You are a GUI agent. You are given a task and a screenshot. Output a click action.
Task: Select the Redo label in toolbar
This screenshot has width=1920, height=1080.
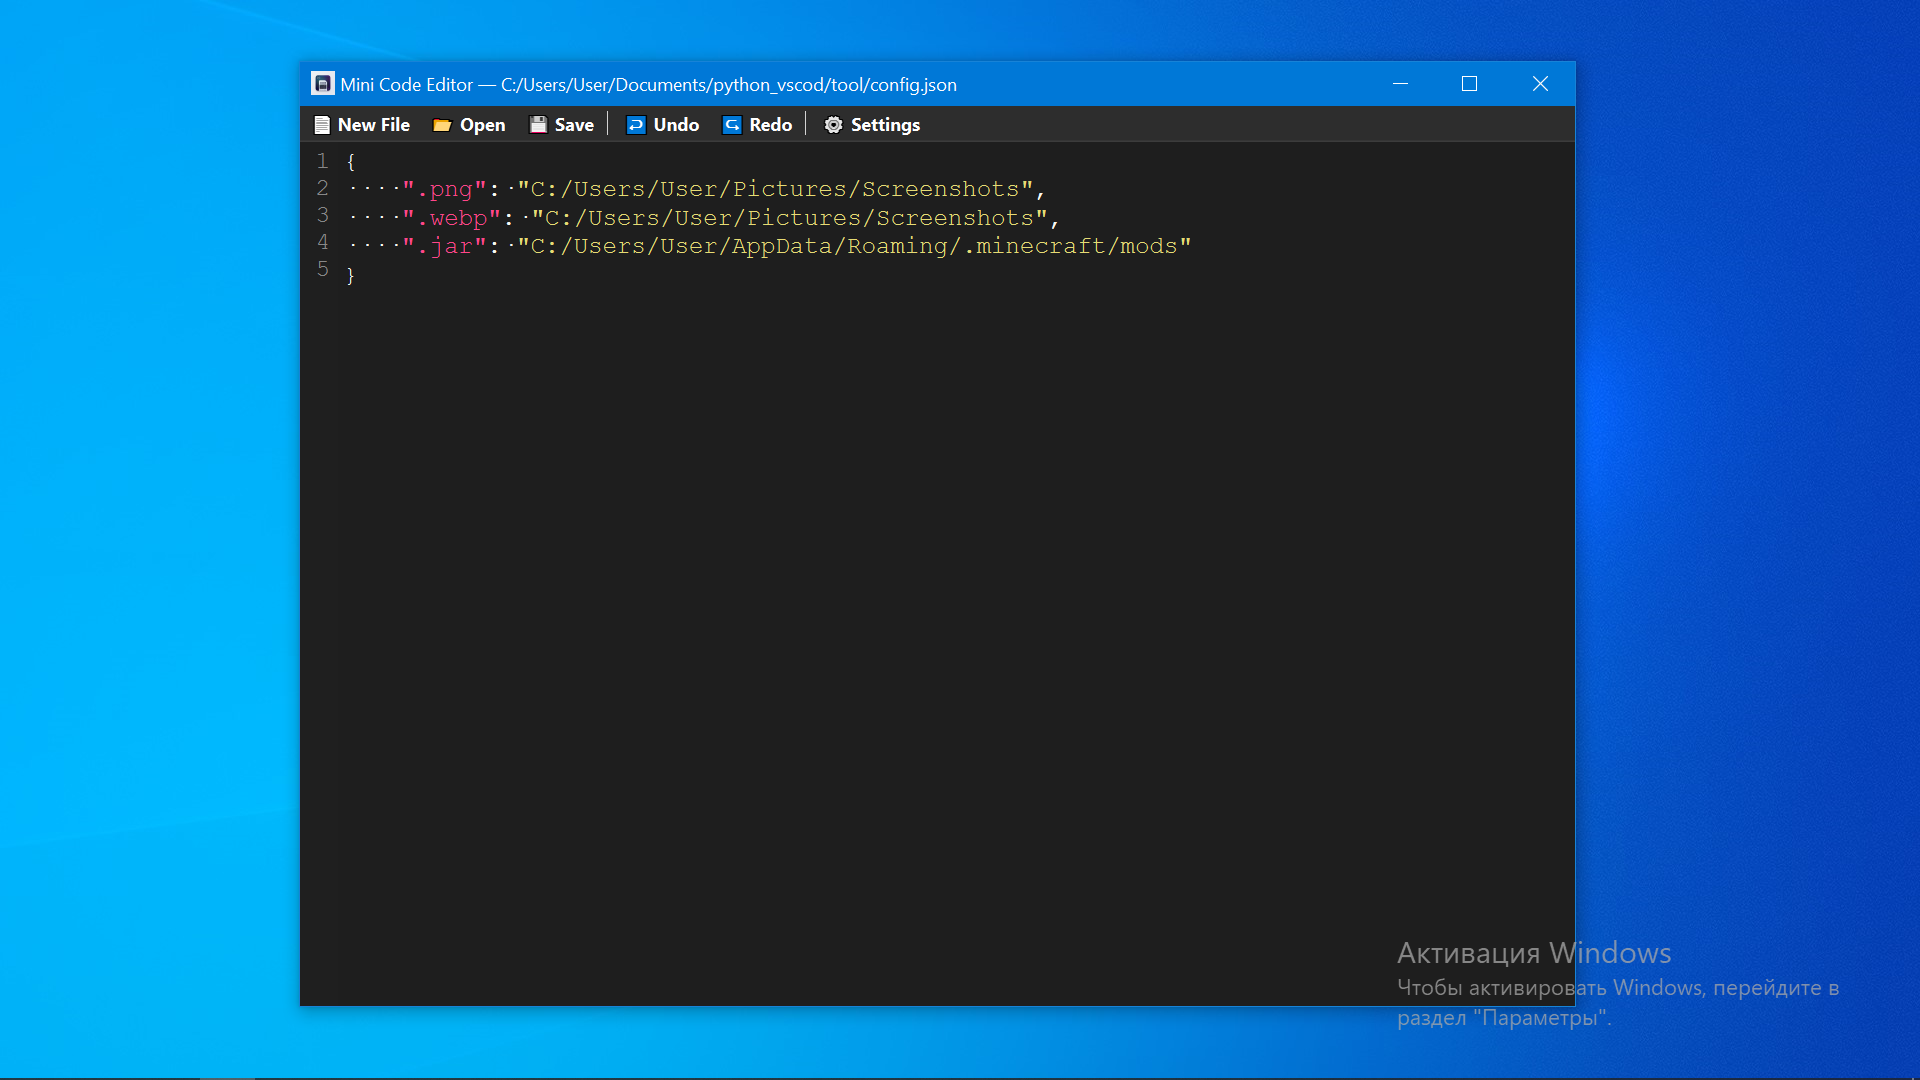point(771,125)
